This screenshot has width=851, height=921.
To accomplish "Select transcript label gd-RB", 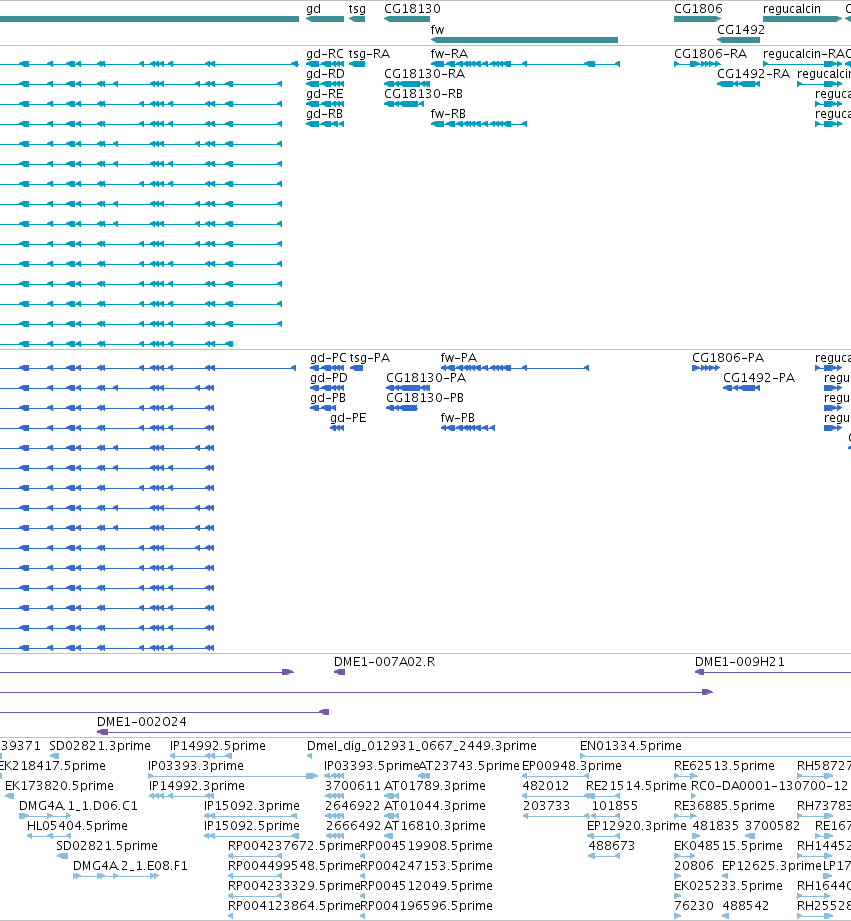I will point(325,114).
